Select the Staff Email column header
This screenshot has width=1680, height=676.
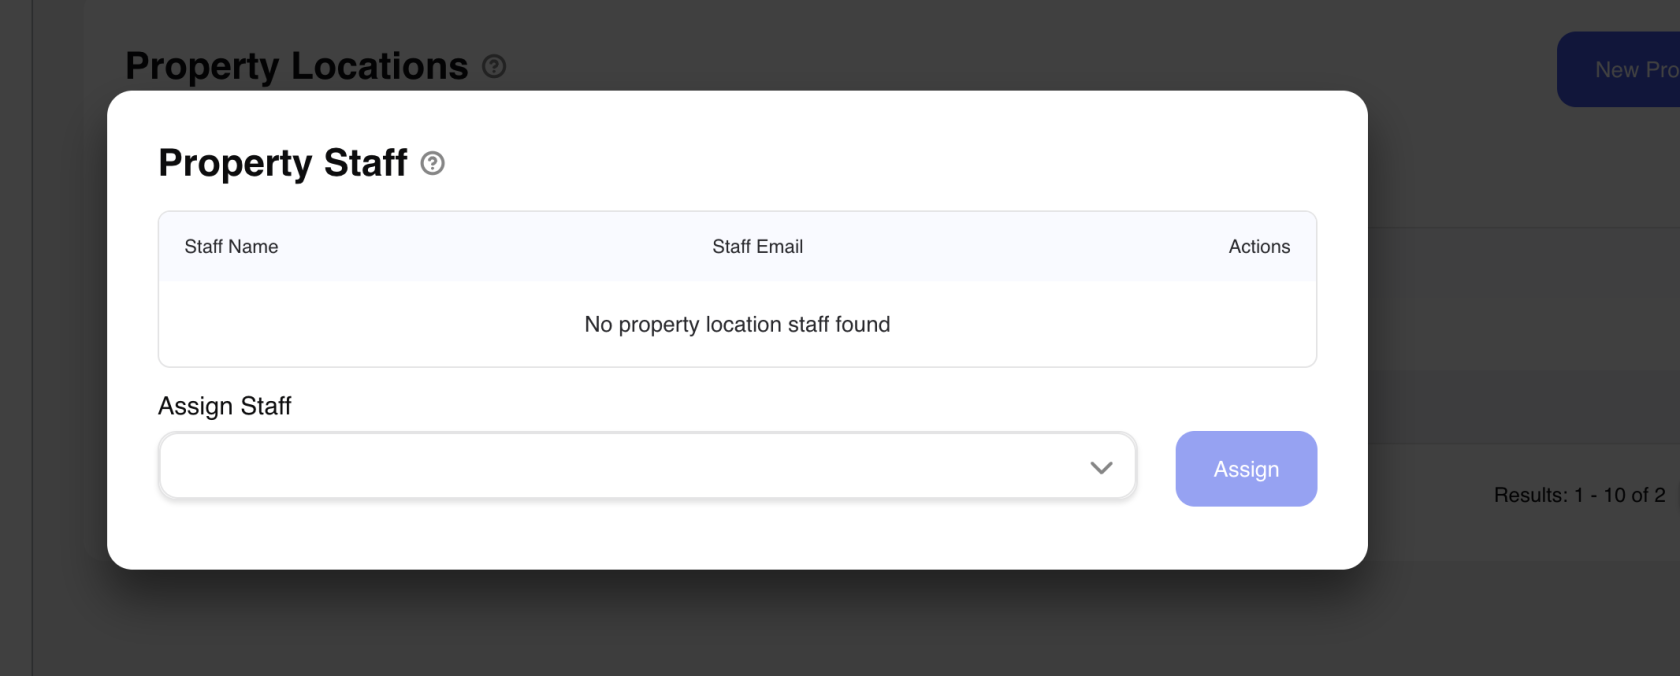pos(757,247)
